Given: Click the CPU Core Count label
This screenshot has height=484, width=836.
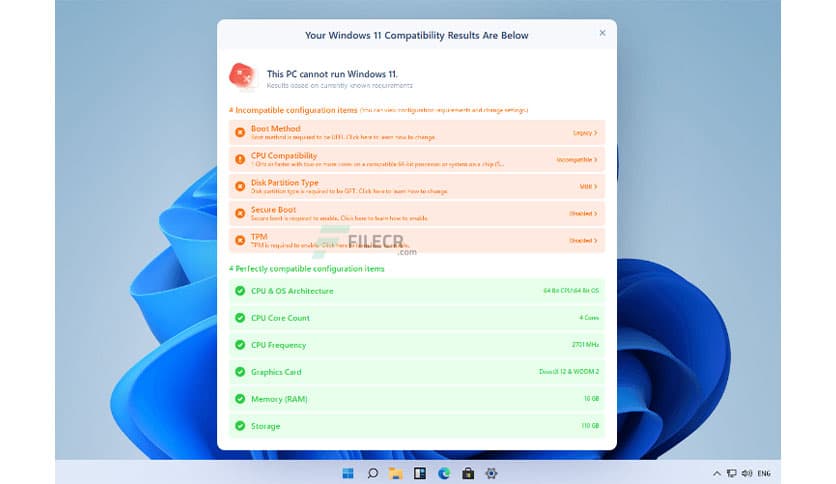Looking at the screenshot, I should [280, 318].
